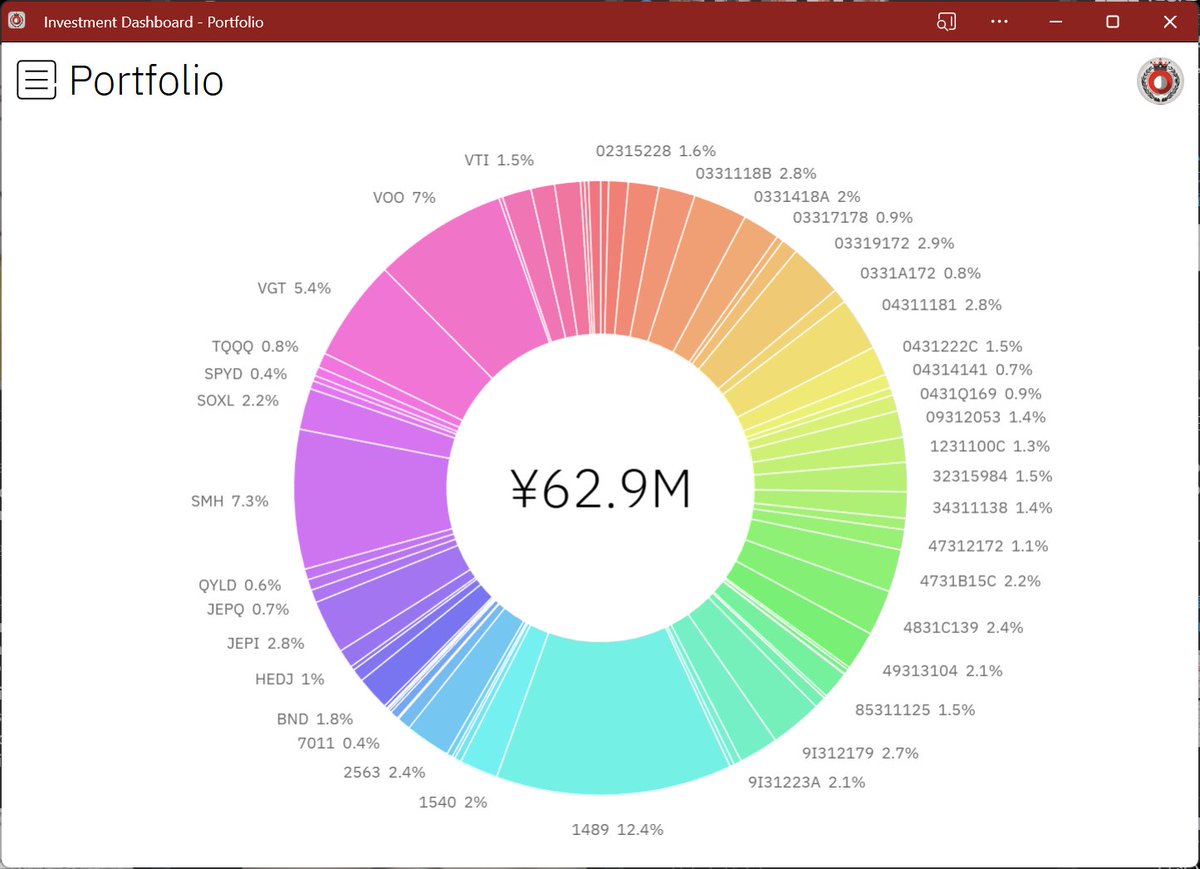Minimize the Investment Dashboard window
The image size is (1200, 869).
point(1055,22)
